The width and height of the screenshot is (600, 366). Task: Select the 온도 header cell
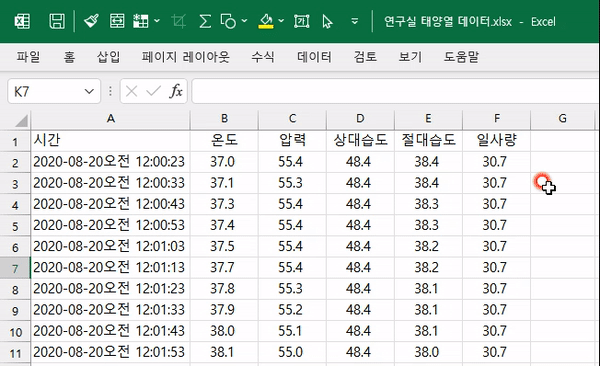pos(224,141)
